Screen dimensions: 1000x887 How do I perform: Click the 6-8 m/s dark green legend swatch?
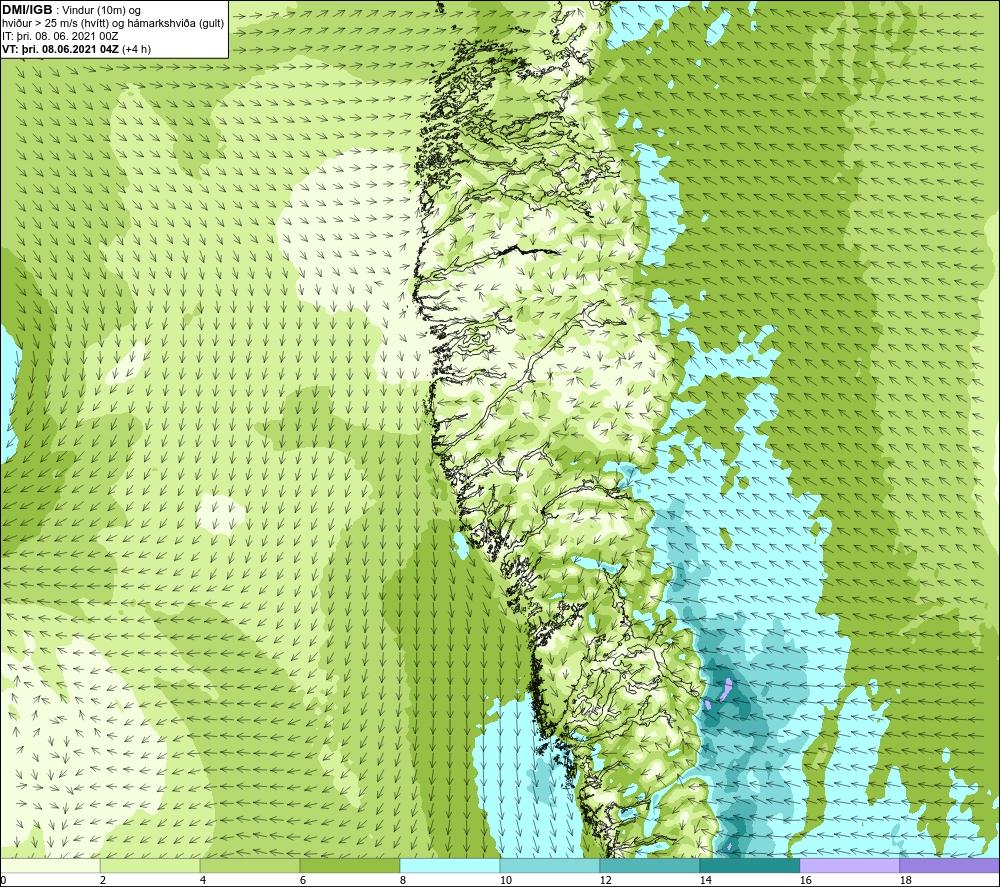(349, 865)
